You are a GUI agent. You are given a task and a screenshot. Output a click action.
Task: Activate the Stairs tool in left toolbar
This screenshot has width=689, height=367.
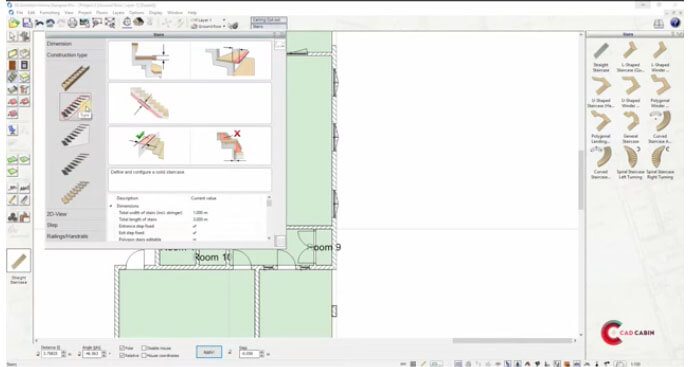coord(12,77)
